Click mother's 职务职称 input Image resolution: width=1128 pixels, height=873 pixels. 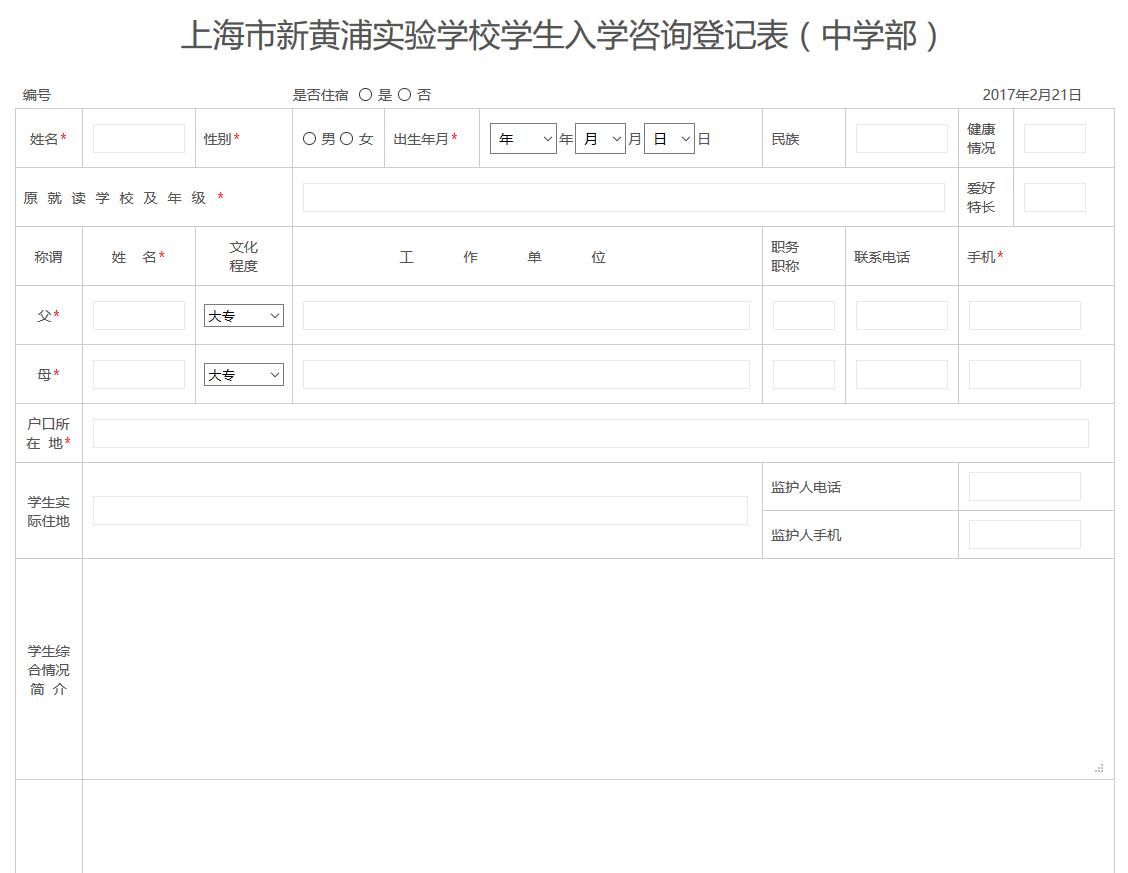point(804,375)
